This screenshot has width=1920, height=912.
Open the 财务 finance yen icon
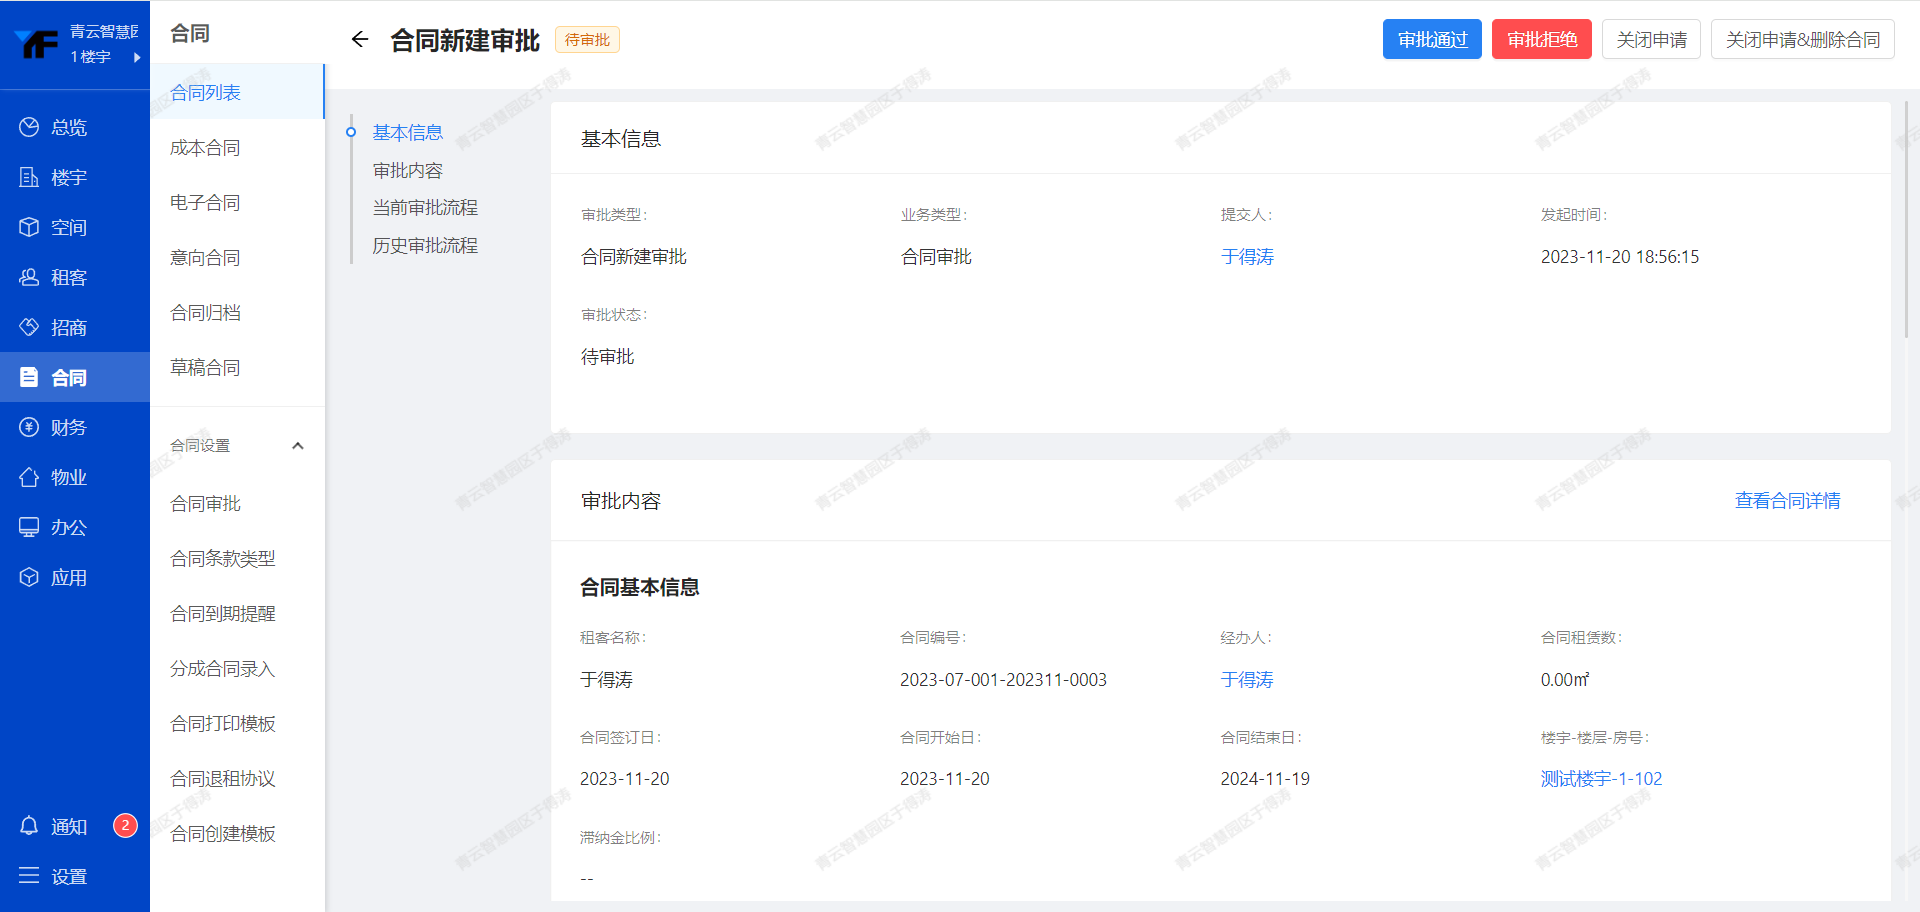pos(29,427)
